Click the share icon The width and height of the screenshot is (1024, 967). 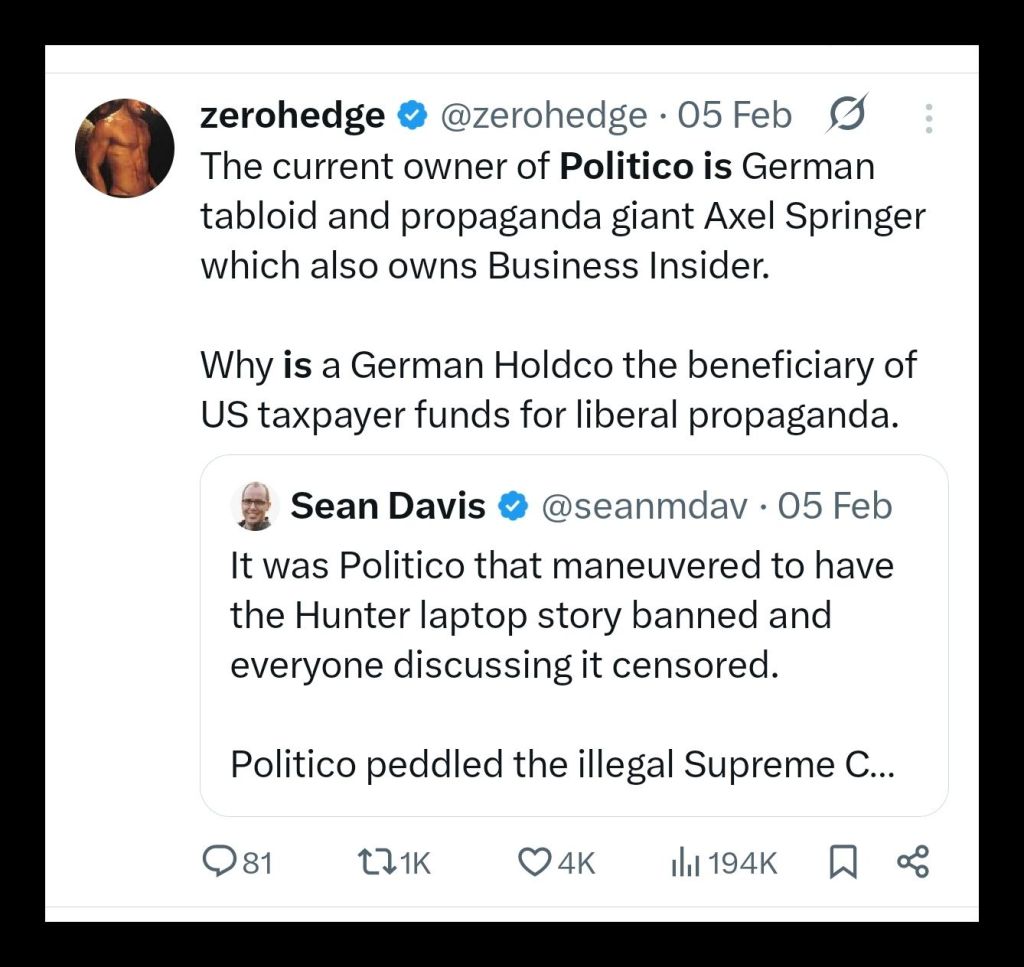912,862
